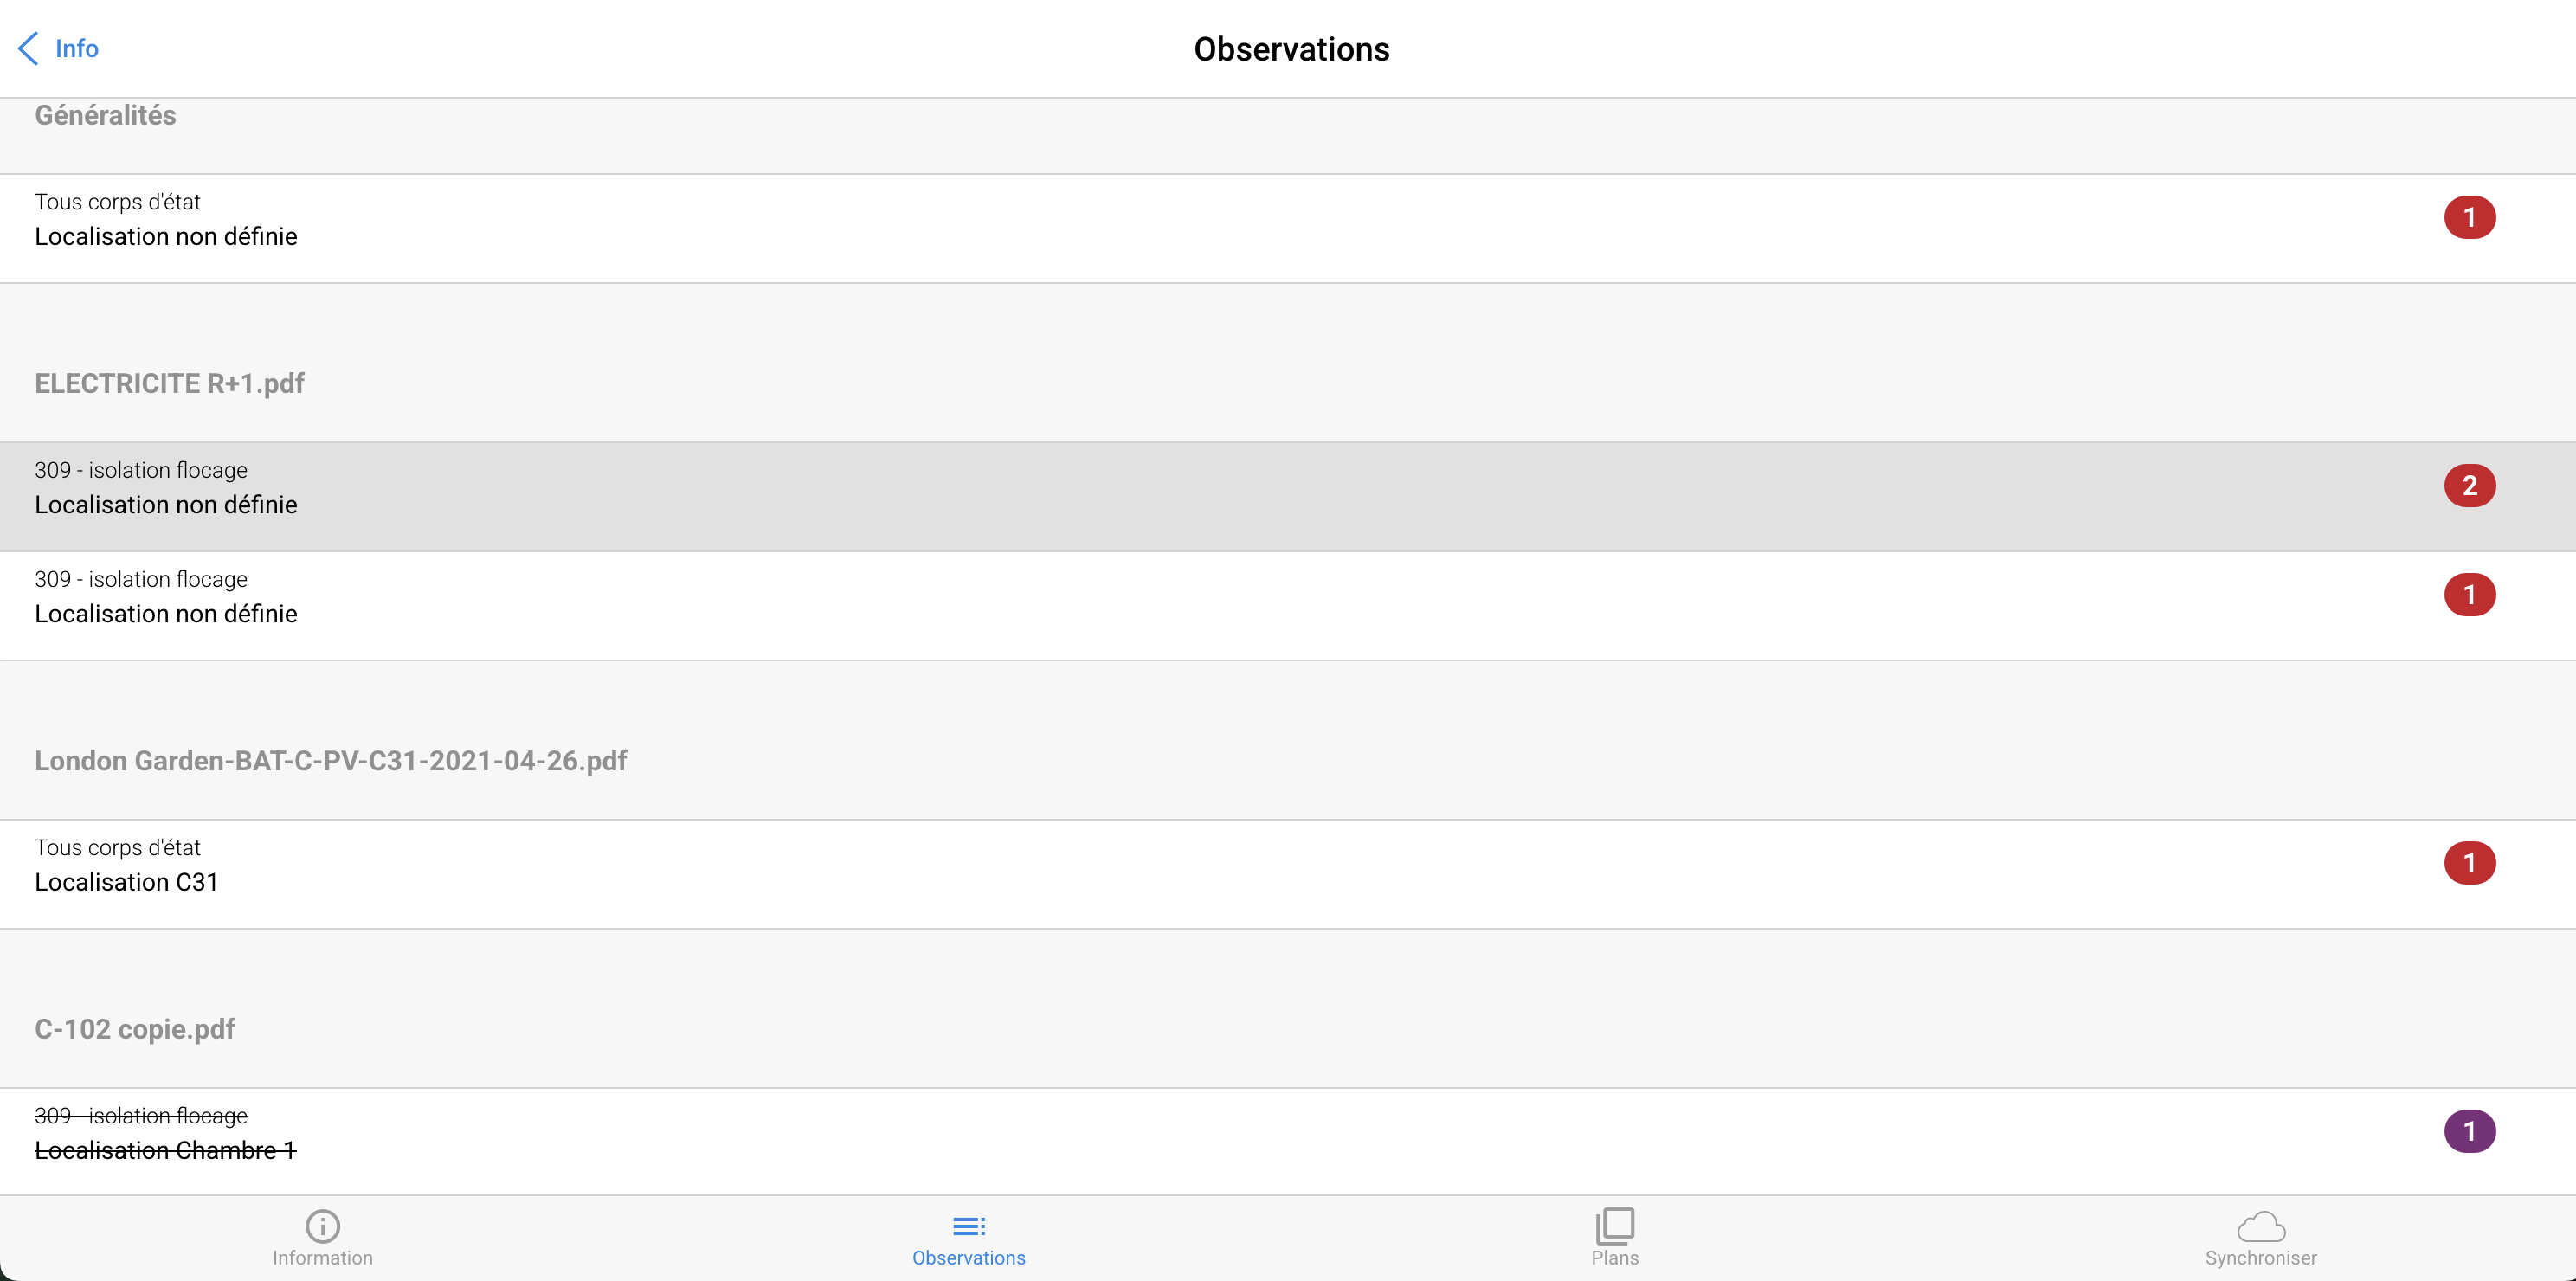Tap the purple badge on Chambre 1
Viewport: 2576px width, 1281px height.
coord(2469,1132)
